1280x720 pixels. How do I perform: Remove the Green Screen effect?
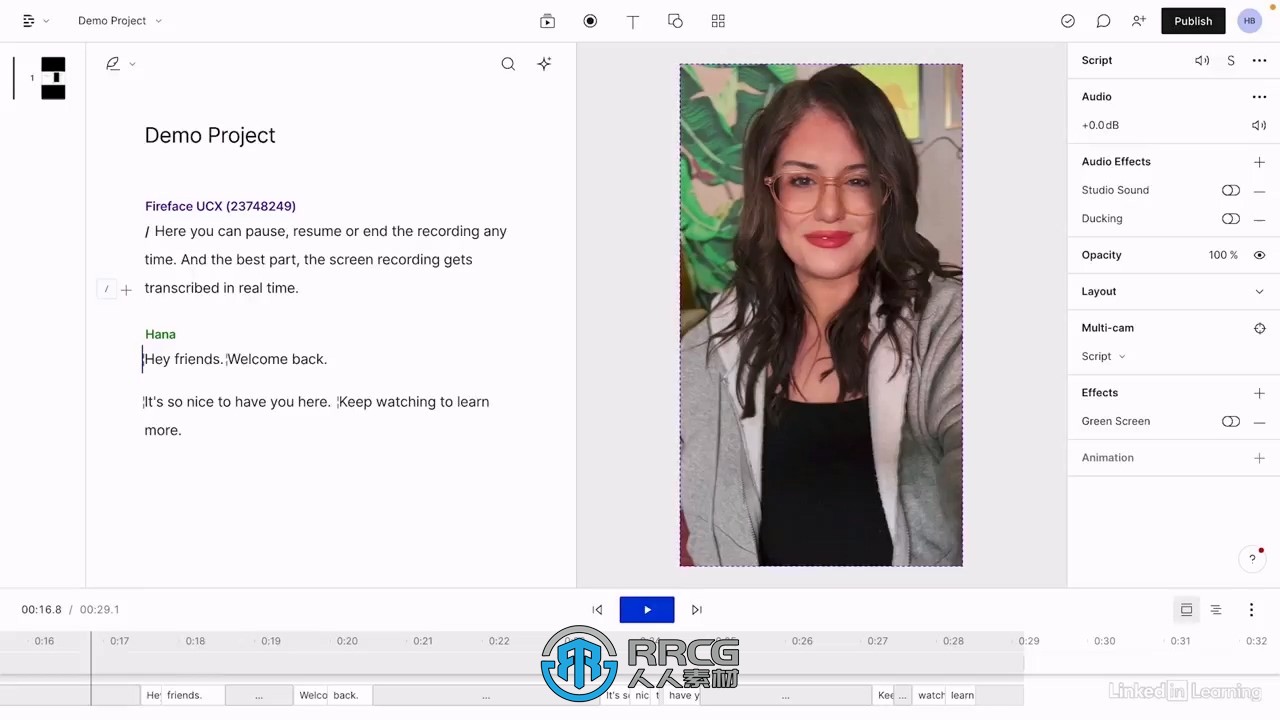coord(1259,422)
